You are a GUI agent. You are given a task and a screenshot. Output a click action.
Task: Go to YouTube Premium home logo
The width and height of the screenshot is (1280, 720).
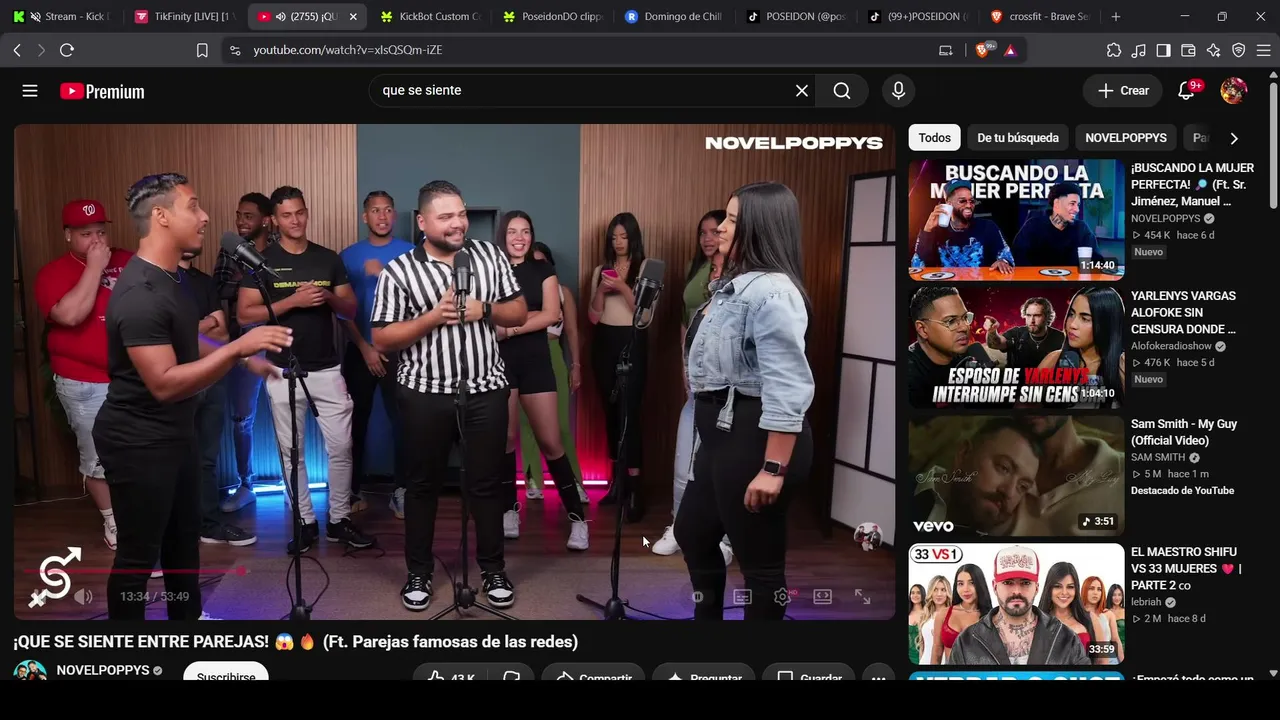click(102, 91)
